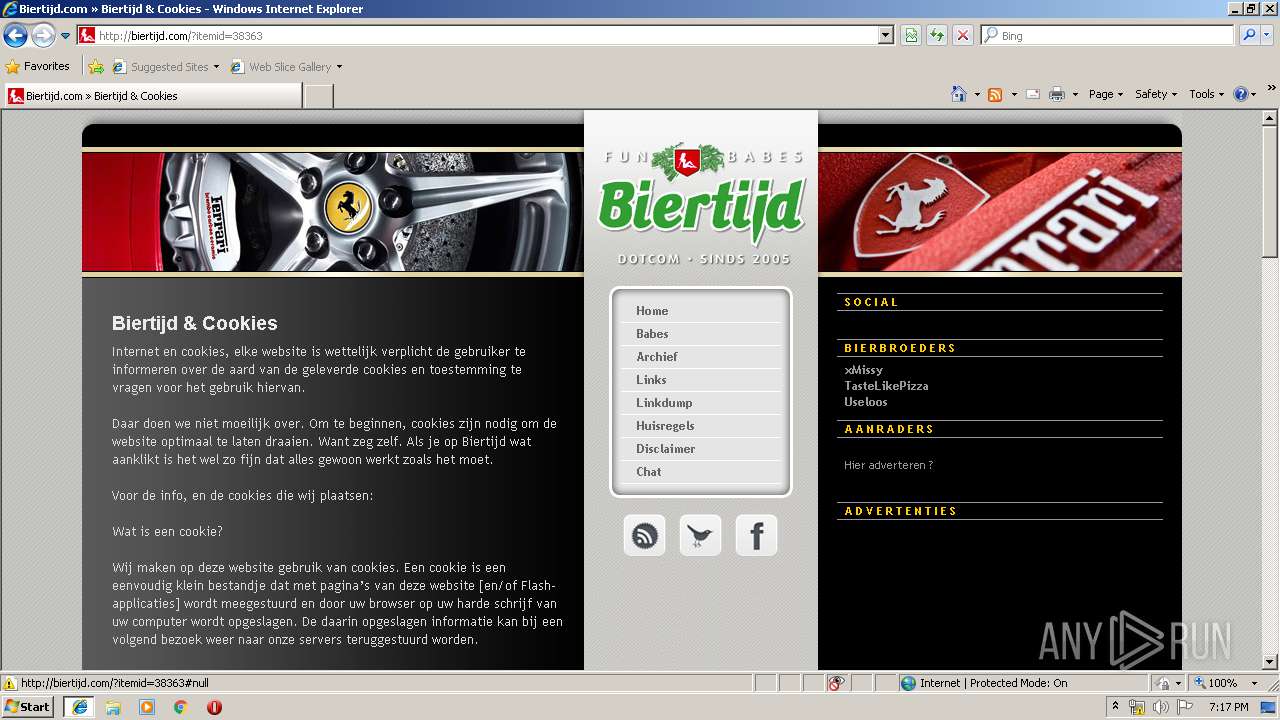
Task: Open Home page toolbar icon
Action: [959, 94]
